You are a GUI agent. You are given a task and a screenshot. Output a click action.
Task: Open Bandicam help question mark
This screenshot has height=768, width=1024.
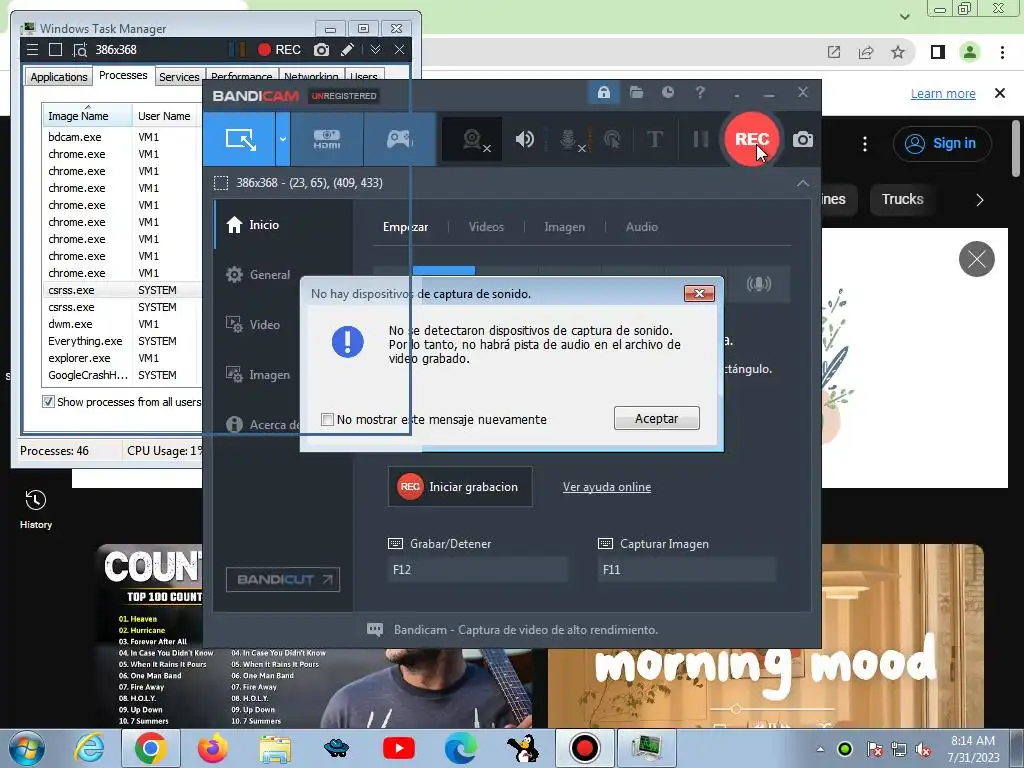(x=699, y=92)
